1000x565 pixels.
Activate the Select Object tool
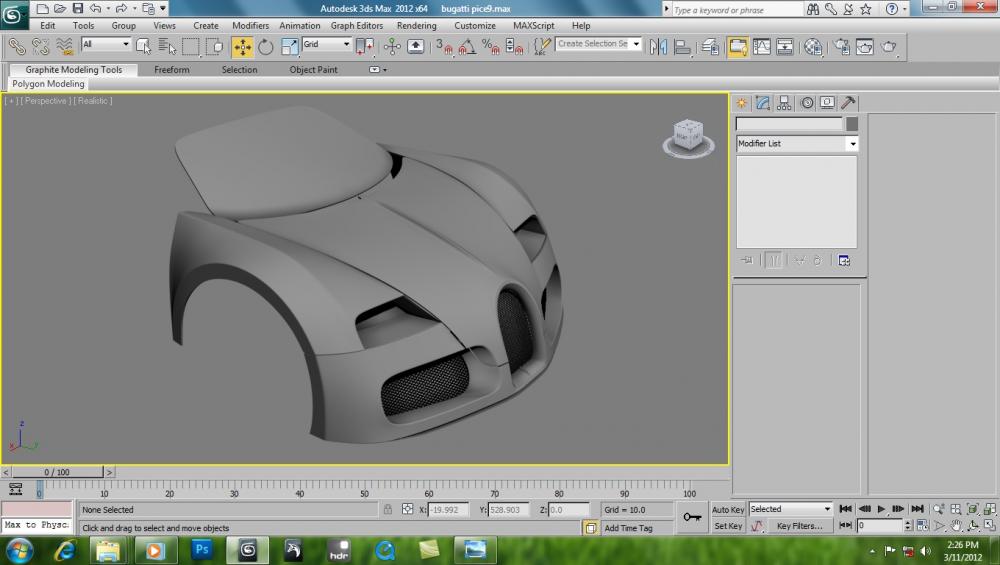143,47
